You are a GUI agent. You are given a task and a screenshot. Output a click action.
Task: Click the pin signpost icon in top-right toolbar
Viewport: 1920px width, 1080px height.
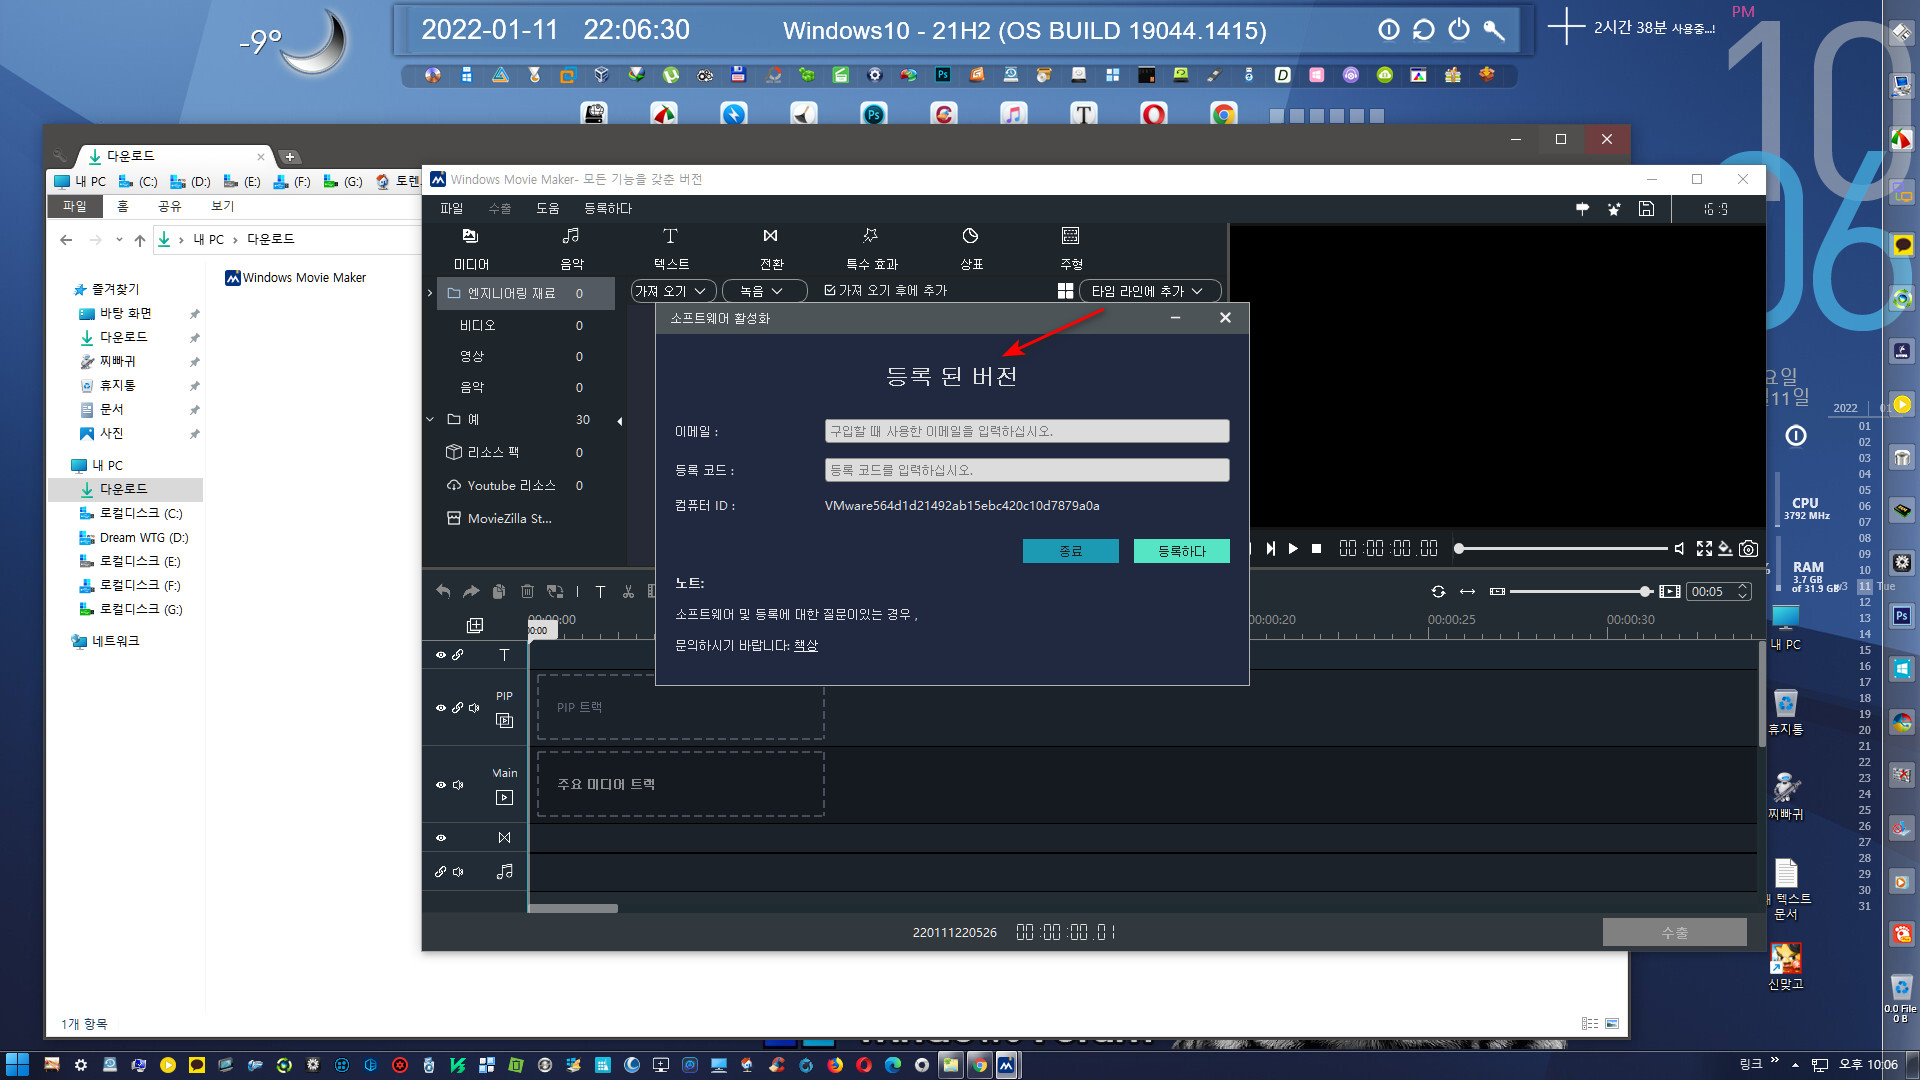[x=1582, y=209]
